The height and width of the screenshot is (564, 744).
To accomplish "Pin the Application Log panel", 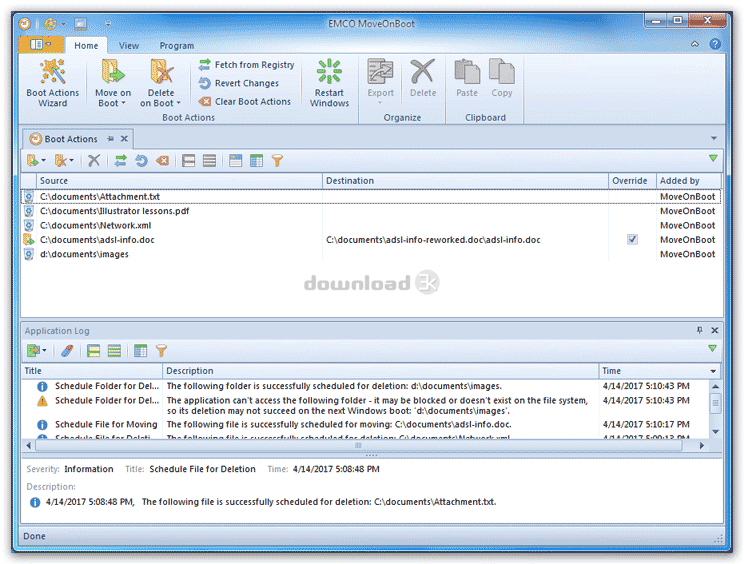I will coord(699,330).
